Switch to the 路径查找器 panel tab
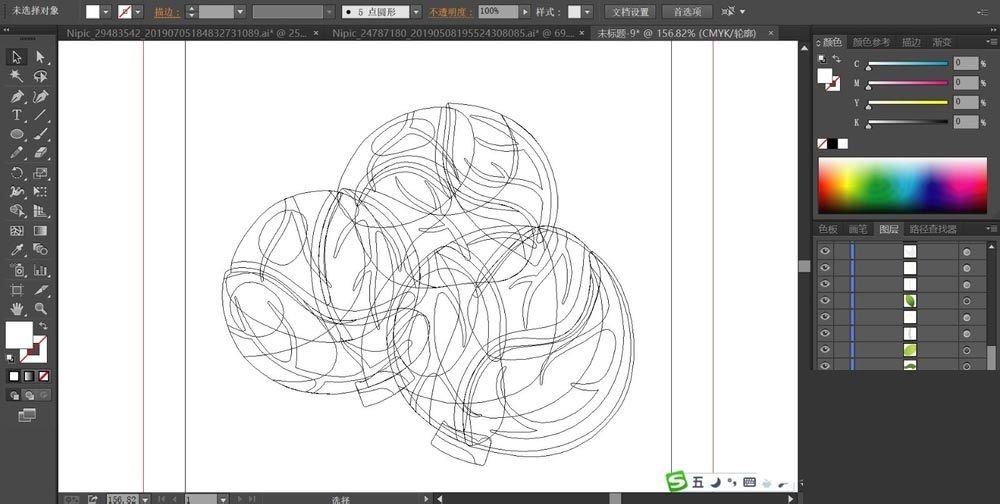This screenshot has height=504, width=1000. tap(931, 229)
